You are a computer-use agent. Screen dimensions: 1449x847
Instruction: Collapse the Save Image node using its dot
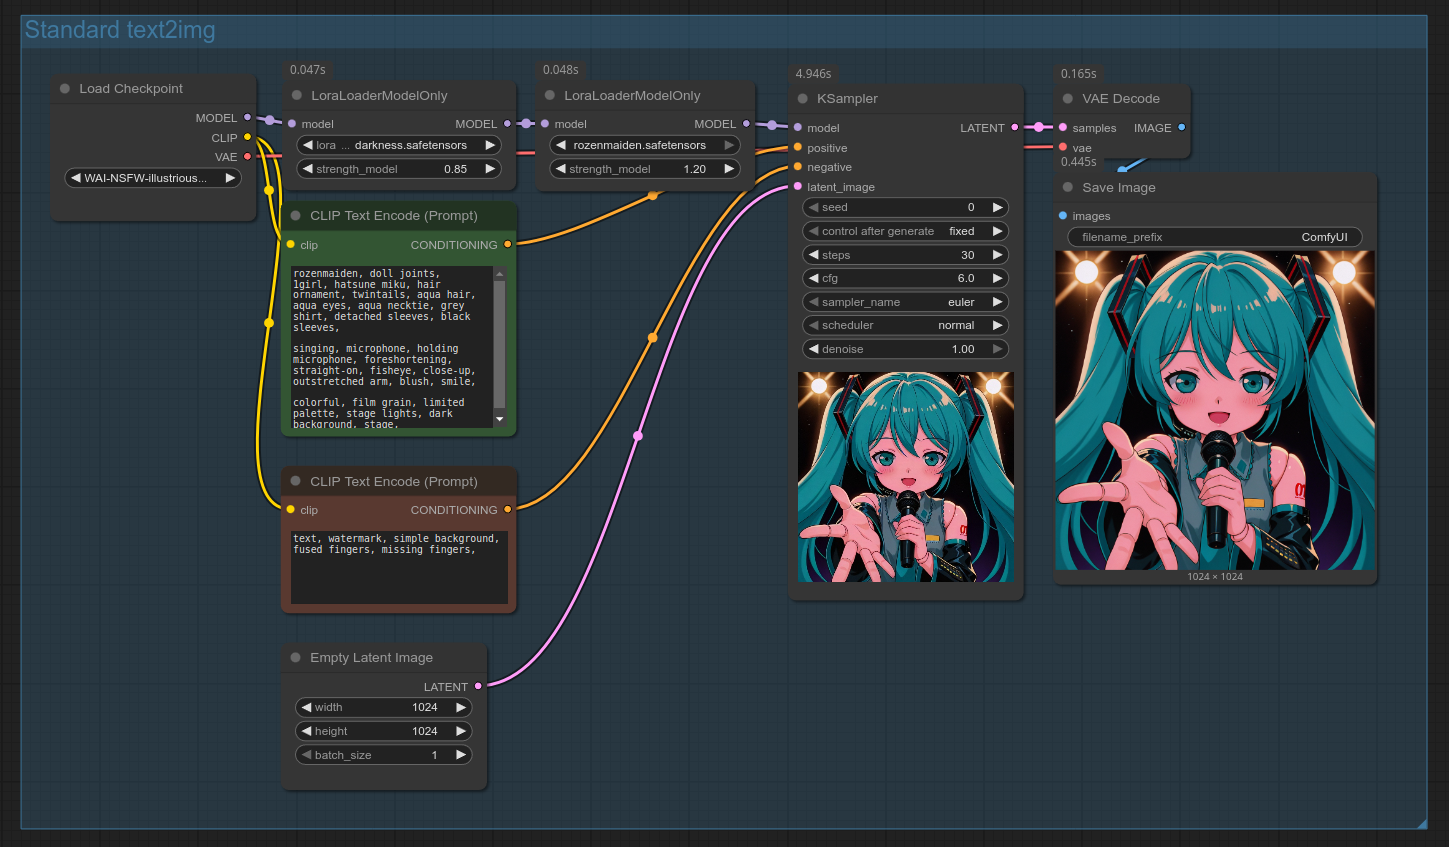1068,188
